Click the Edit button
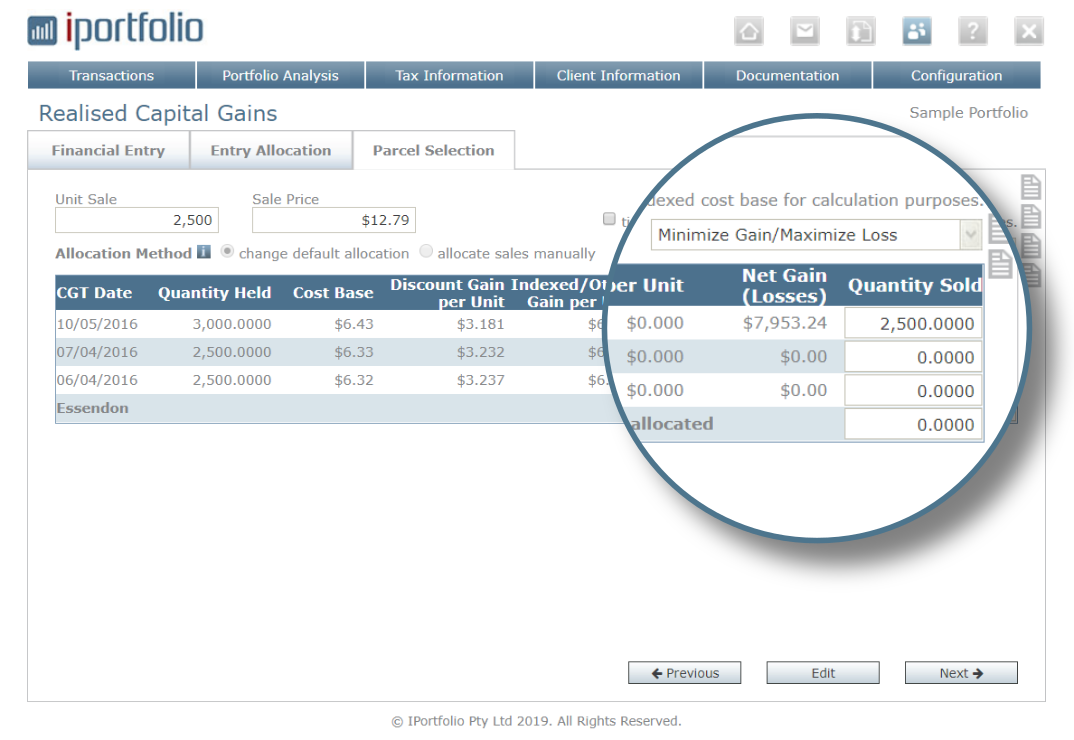Screen dimensions: 1074x740 tap(823, 673)
